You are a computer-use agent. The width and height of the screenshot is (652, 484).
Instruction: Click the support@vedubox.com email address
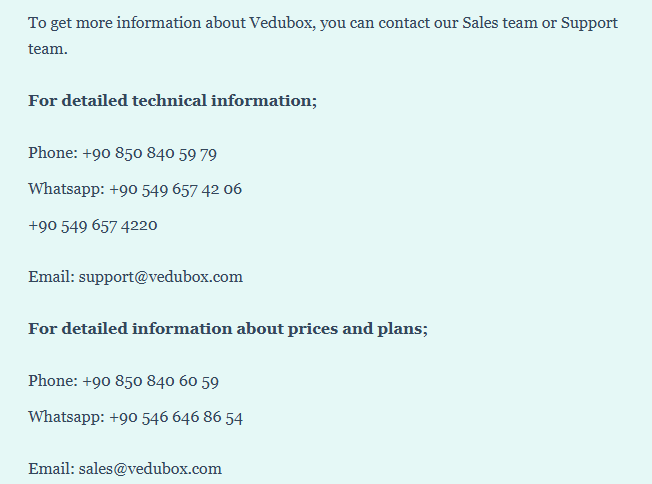(x=161, y=277)
